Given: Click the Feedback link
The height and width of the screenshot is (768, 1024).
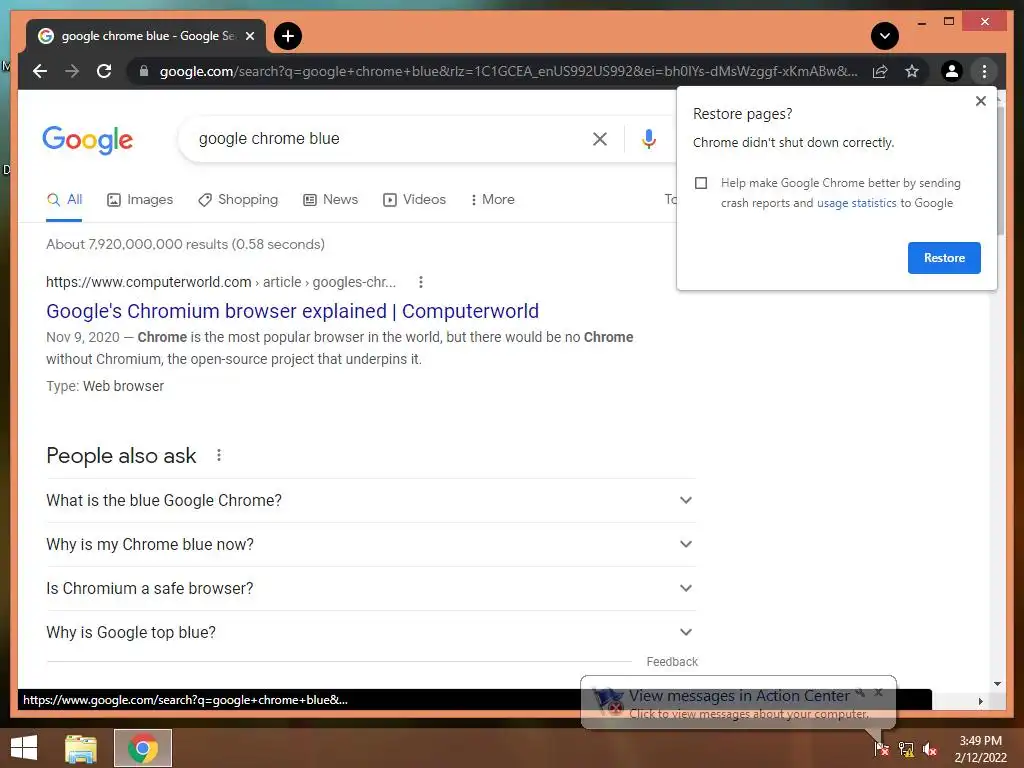Looking at the screenshot, I should tap(672, 662).
